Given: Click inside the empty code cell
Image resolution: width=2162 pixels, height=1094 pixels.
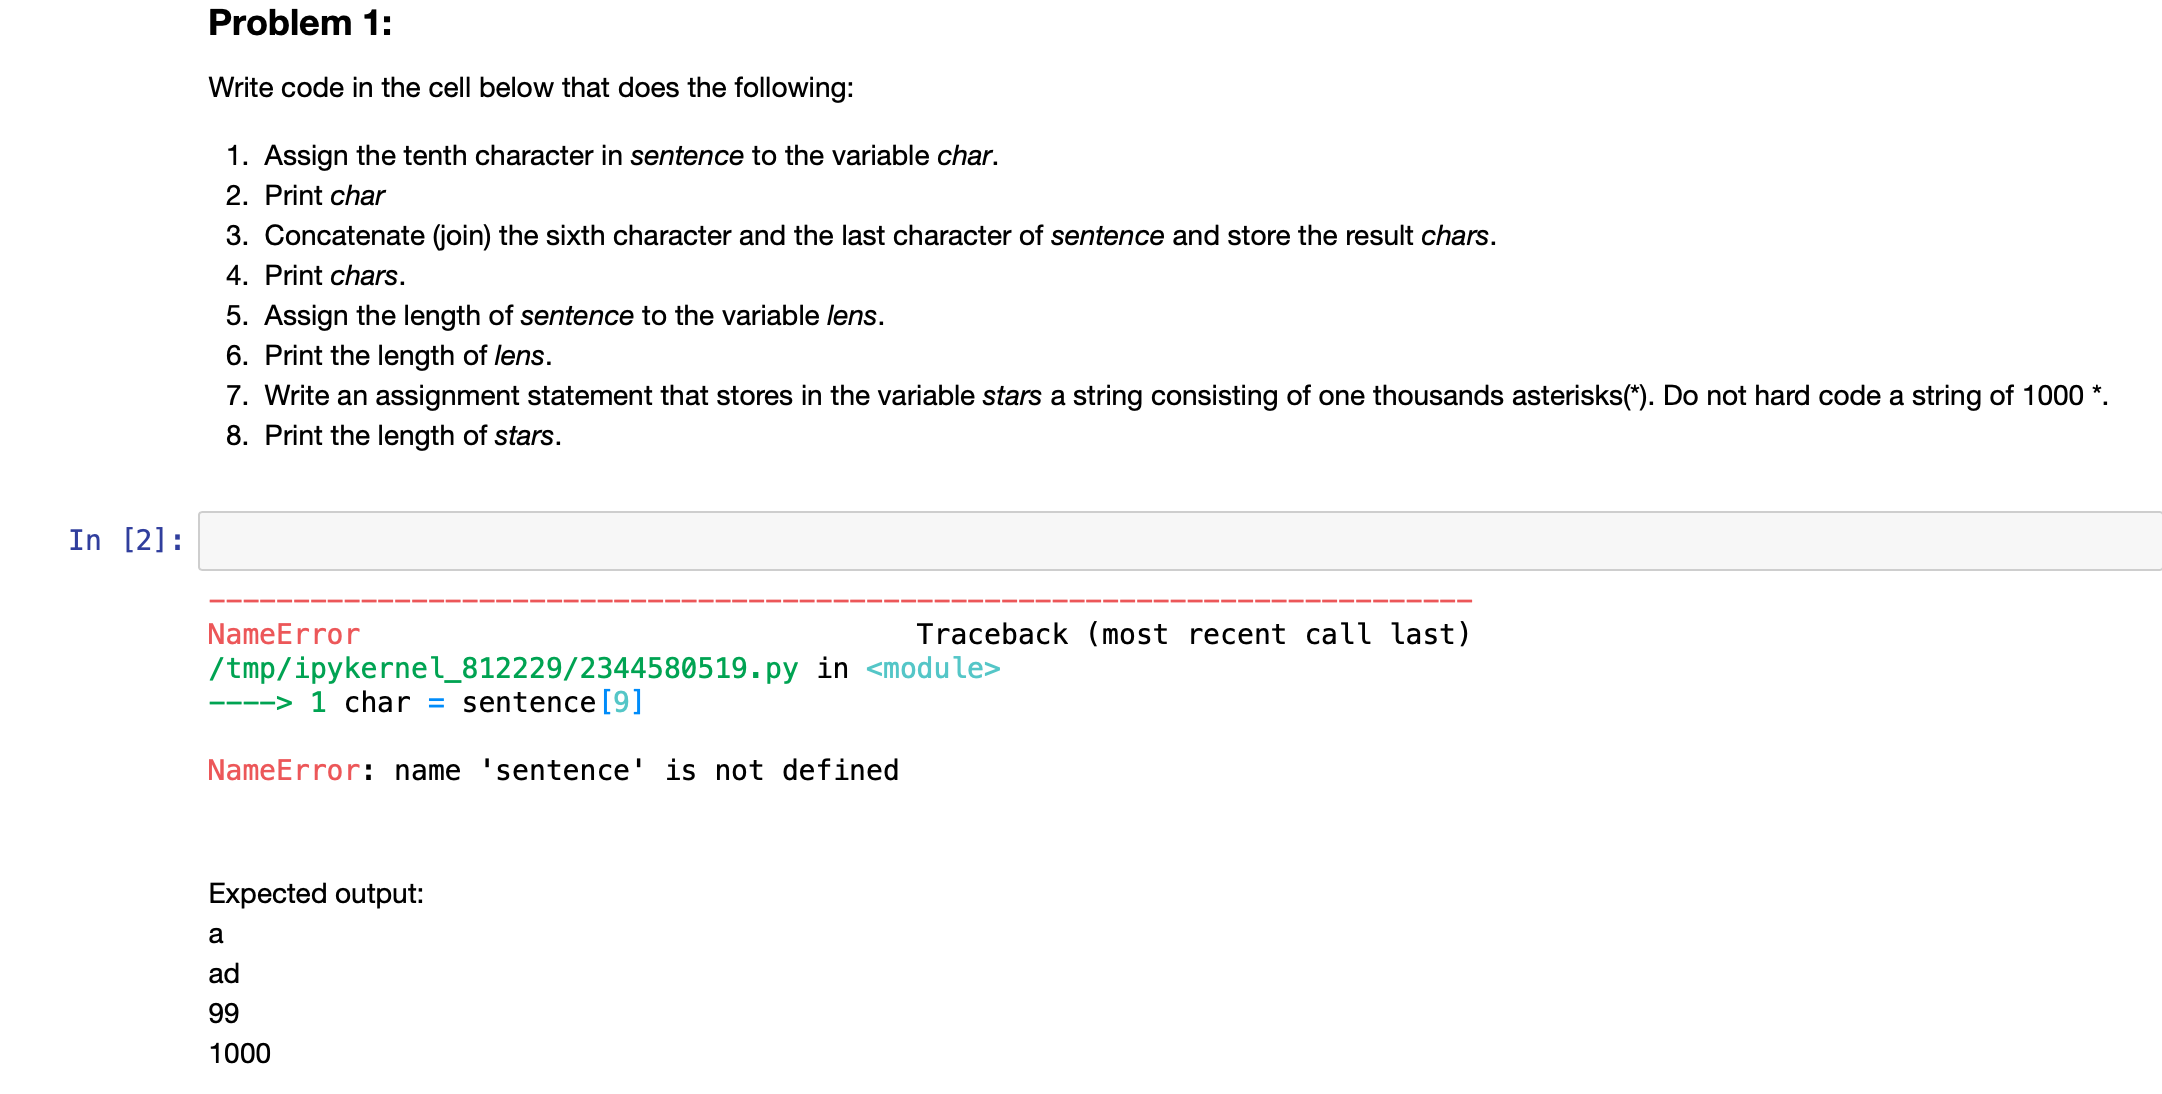Looking at the screenshot, I should pos(1100,540).
